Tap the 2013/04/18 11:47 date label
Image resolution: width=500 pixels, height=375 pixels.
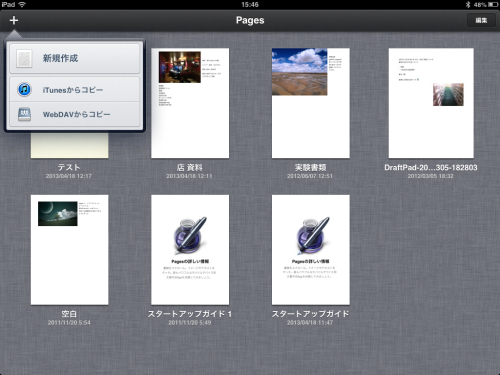click(x=310, y=323)
